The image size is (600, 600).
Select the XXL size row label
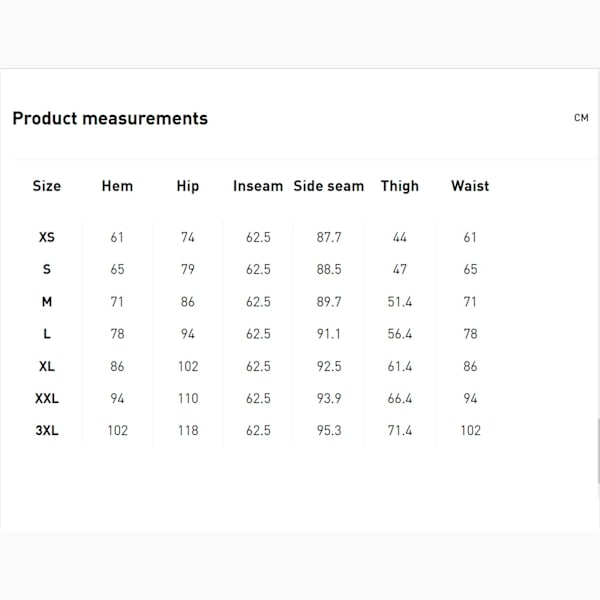[x=47, y=398]
